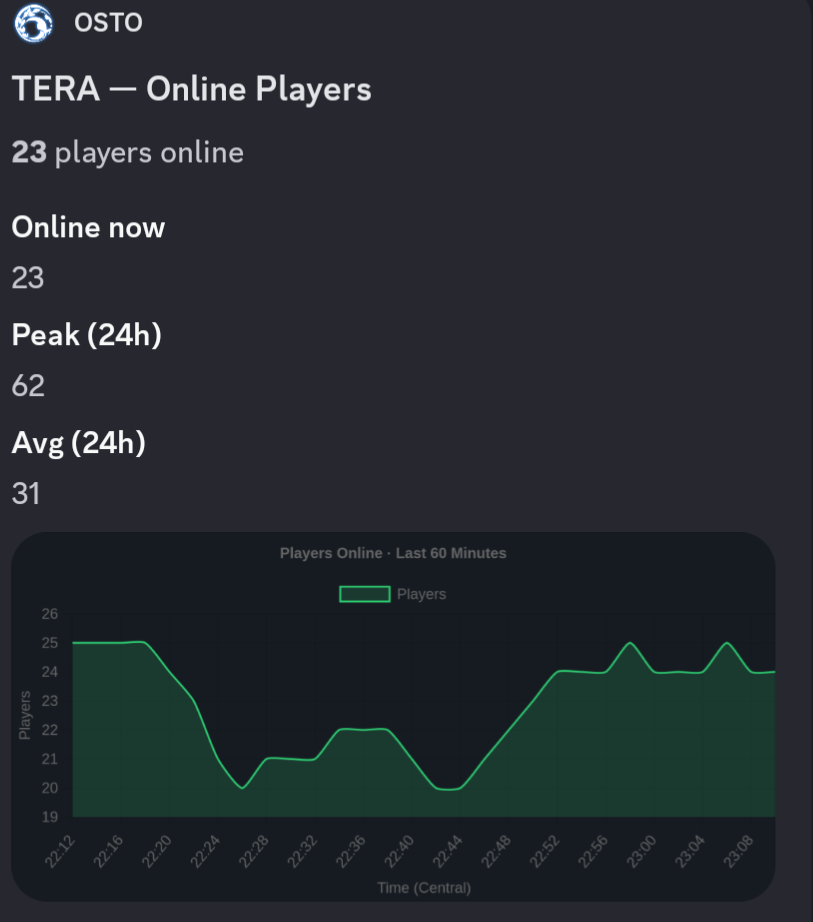This screenshot has width=813, height=922.
Task: Click the Avg (24h) field heading
Action: [78, 443]
